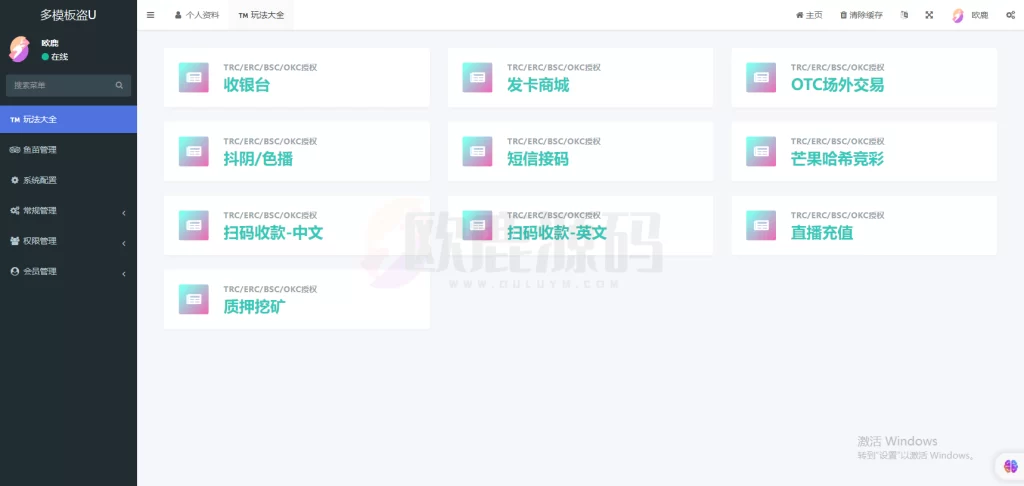
Task: Click the 抖阴/色播 card icon
Action: [193, 151]
